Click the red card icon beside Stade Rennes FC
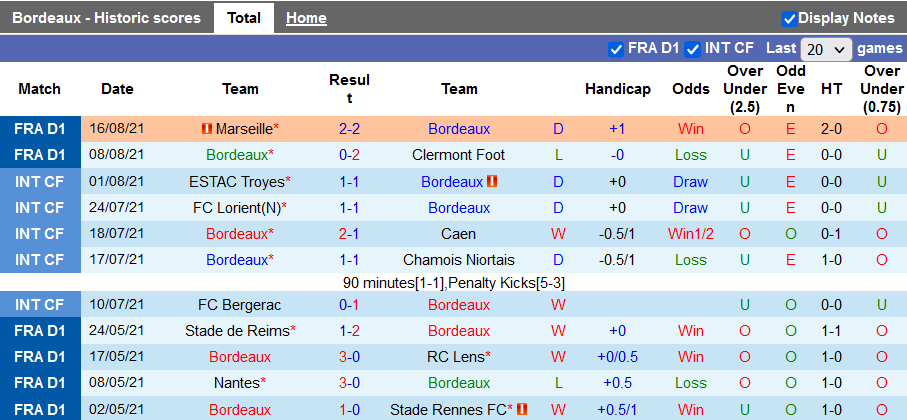The image size is (907, 420). pyautogui.click(x=522, y=410)
